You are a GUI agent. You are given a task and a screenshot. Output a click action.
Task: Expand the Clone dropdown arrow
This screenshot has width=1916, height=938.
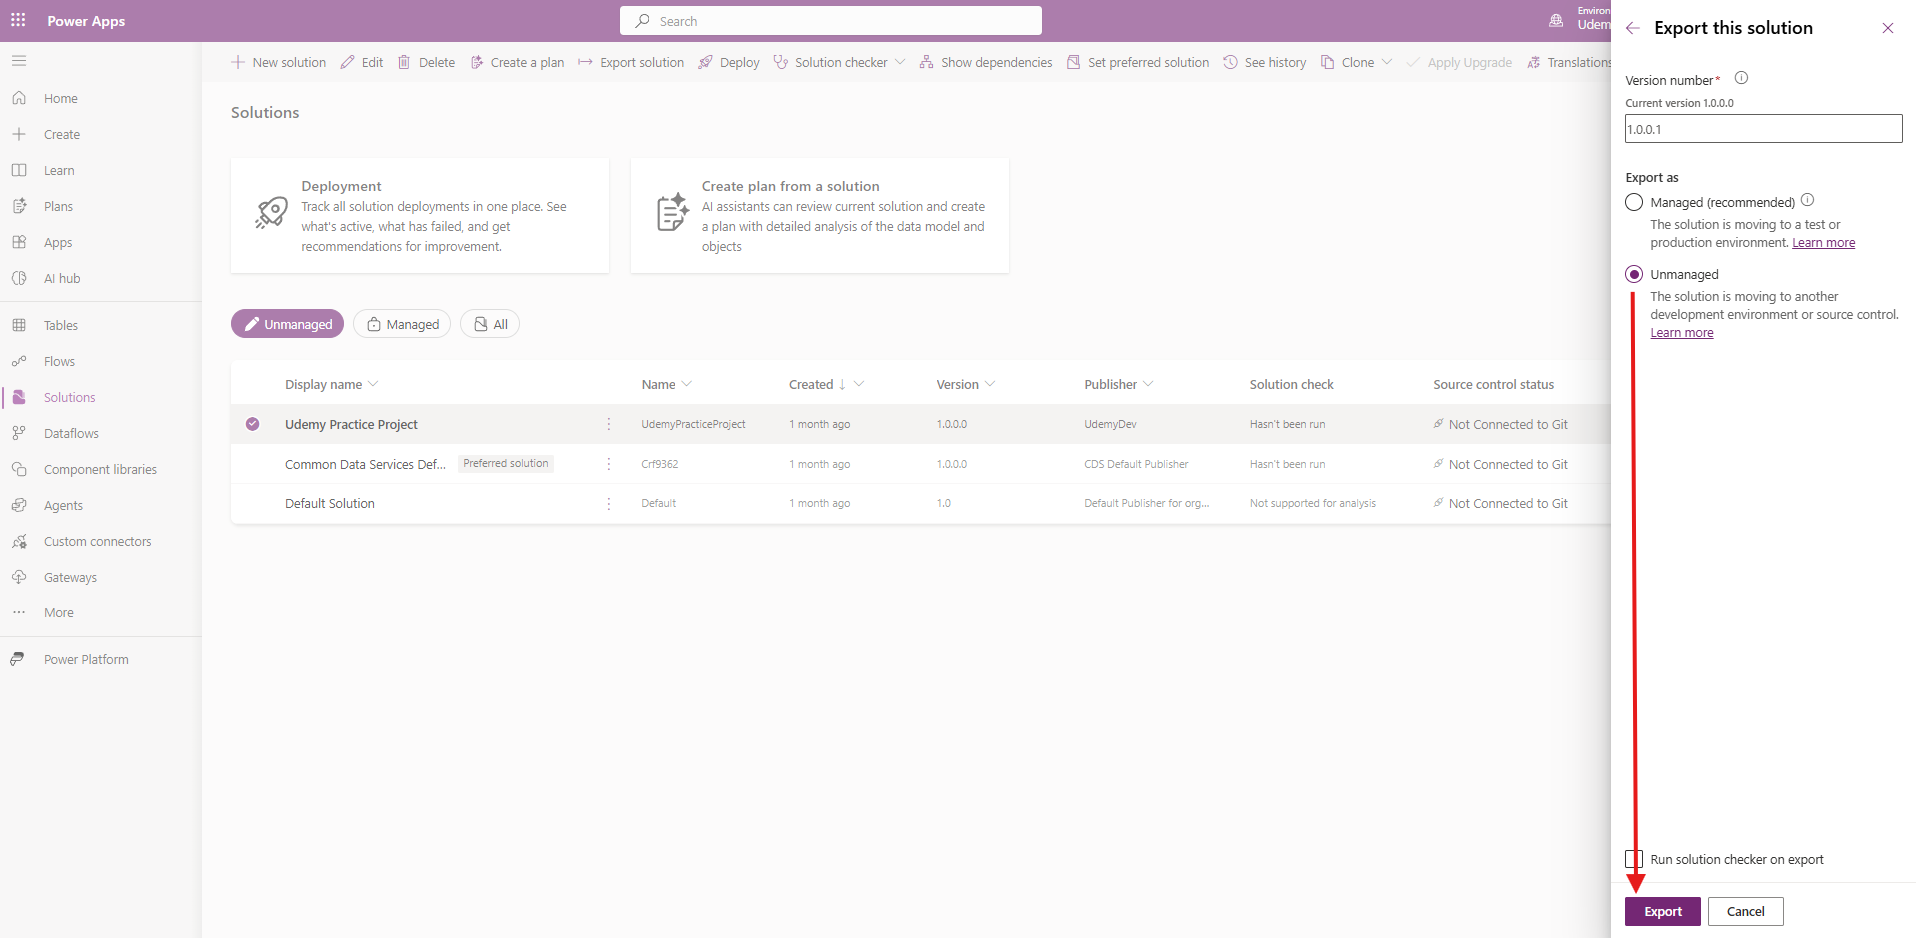tap(1386, 62)
